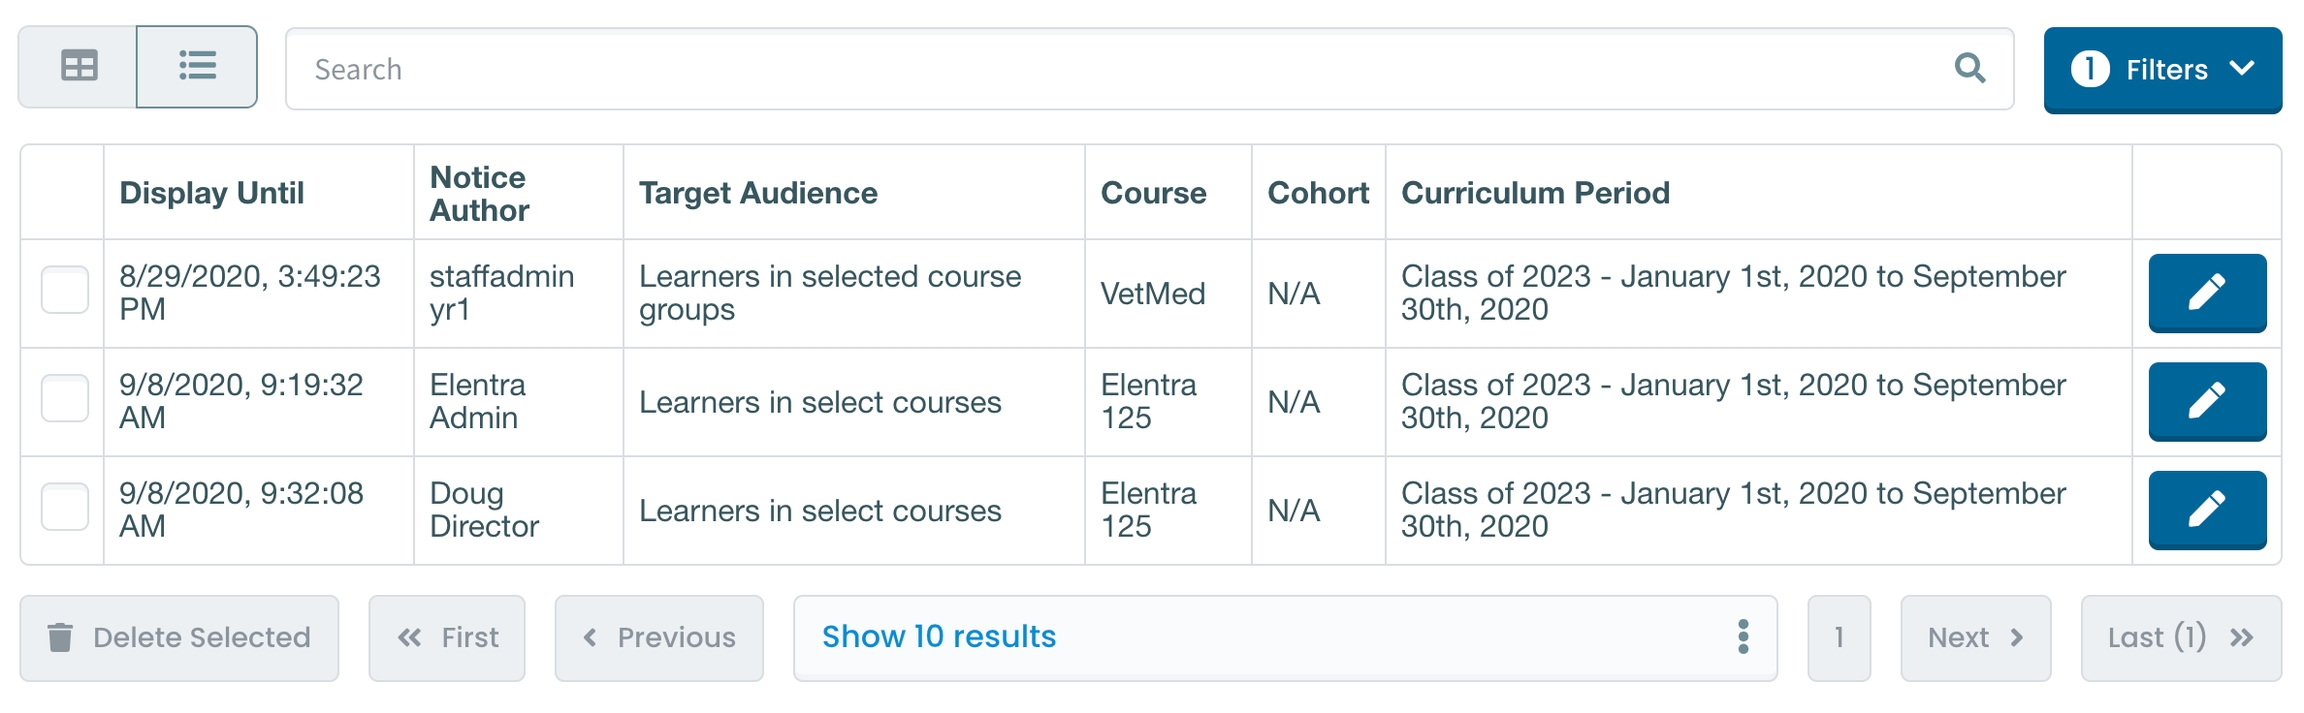This screenshot has height=713, width=2304.
Task: Sort by Display Until column header
Action: point(212,192)
